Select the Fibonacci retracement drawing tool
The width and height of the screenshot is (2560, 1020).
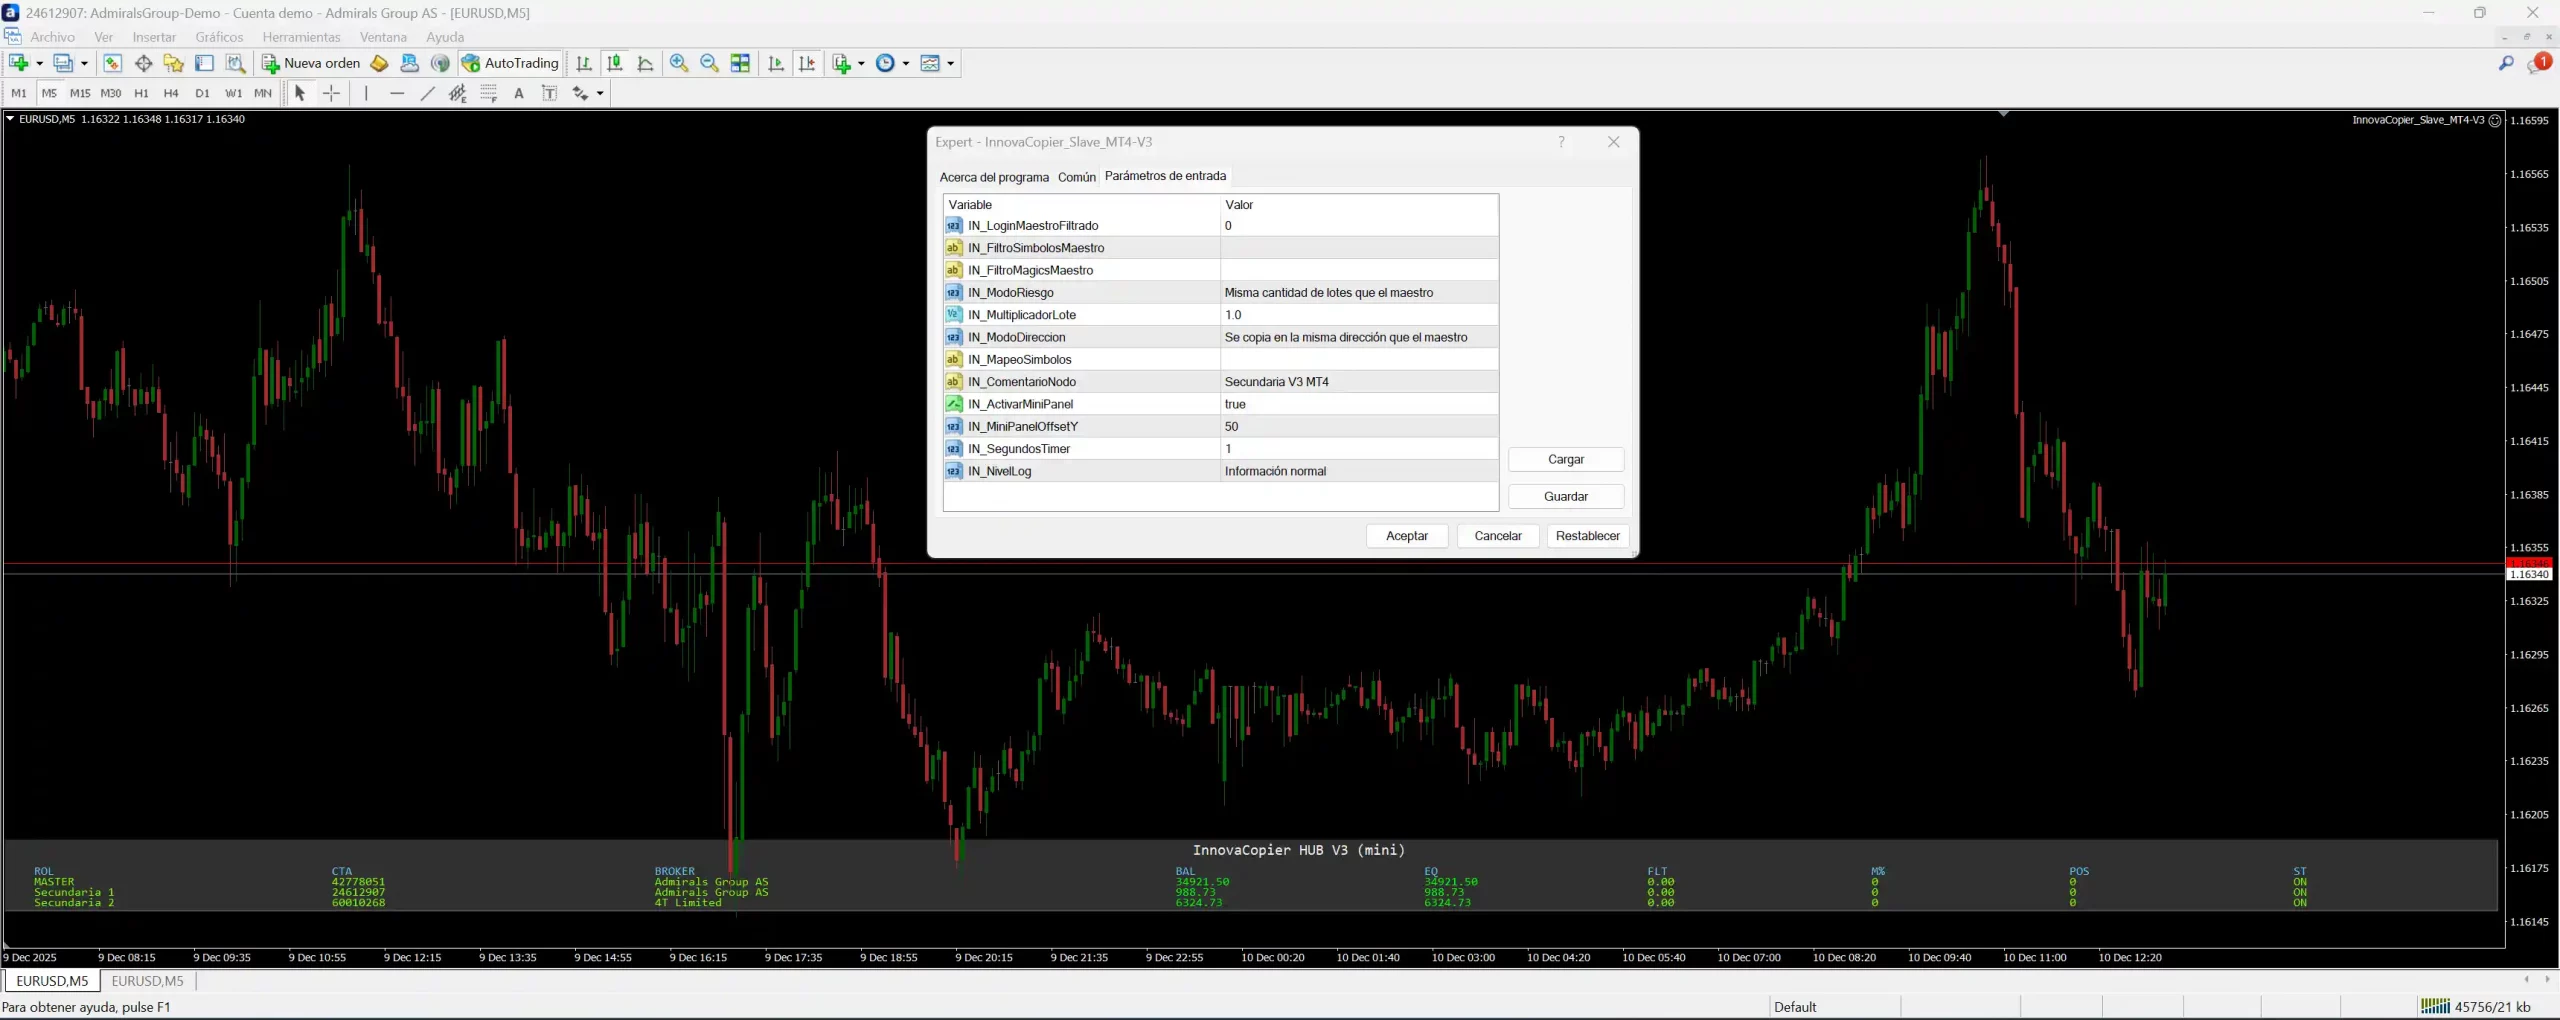(x=488, y=93)
